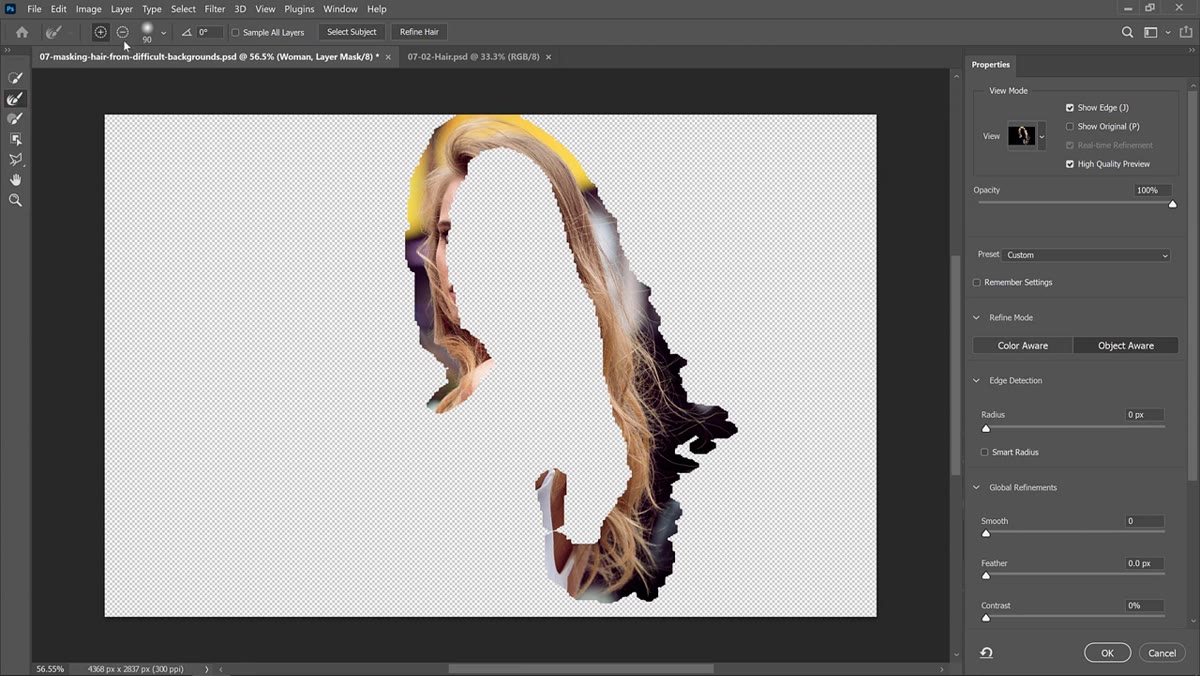Viewport: 1200px width, 676px height.
Task: Click the reset workspace undo icon
Action: (x=986, y=653)
